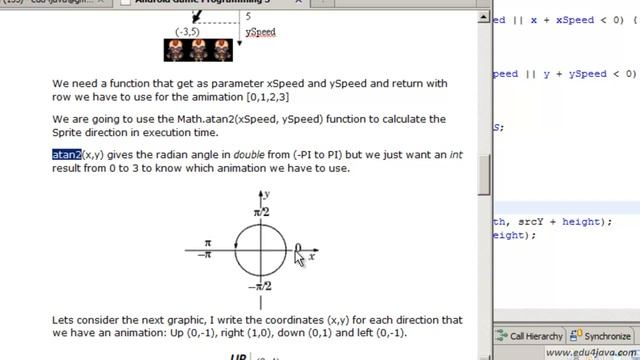Click the code line ending srcY + height);
Image resolution: width=640 pixels, height=360 pixels.
tap(553, 222)
